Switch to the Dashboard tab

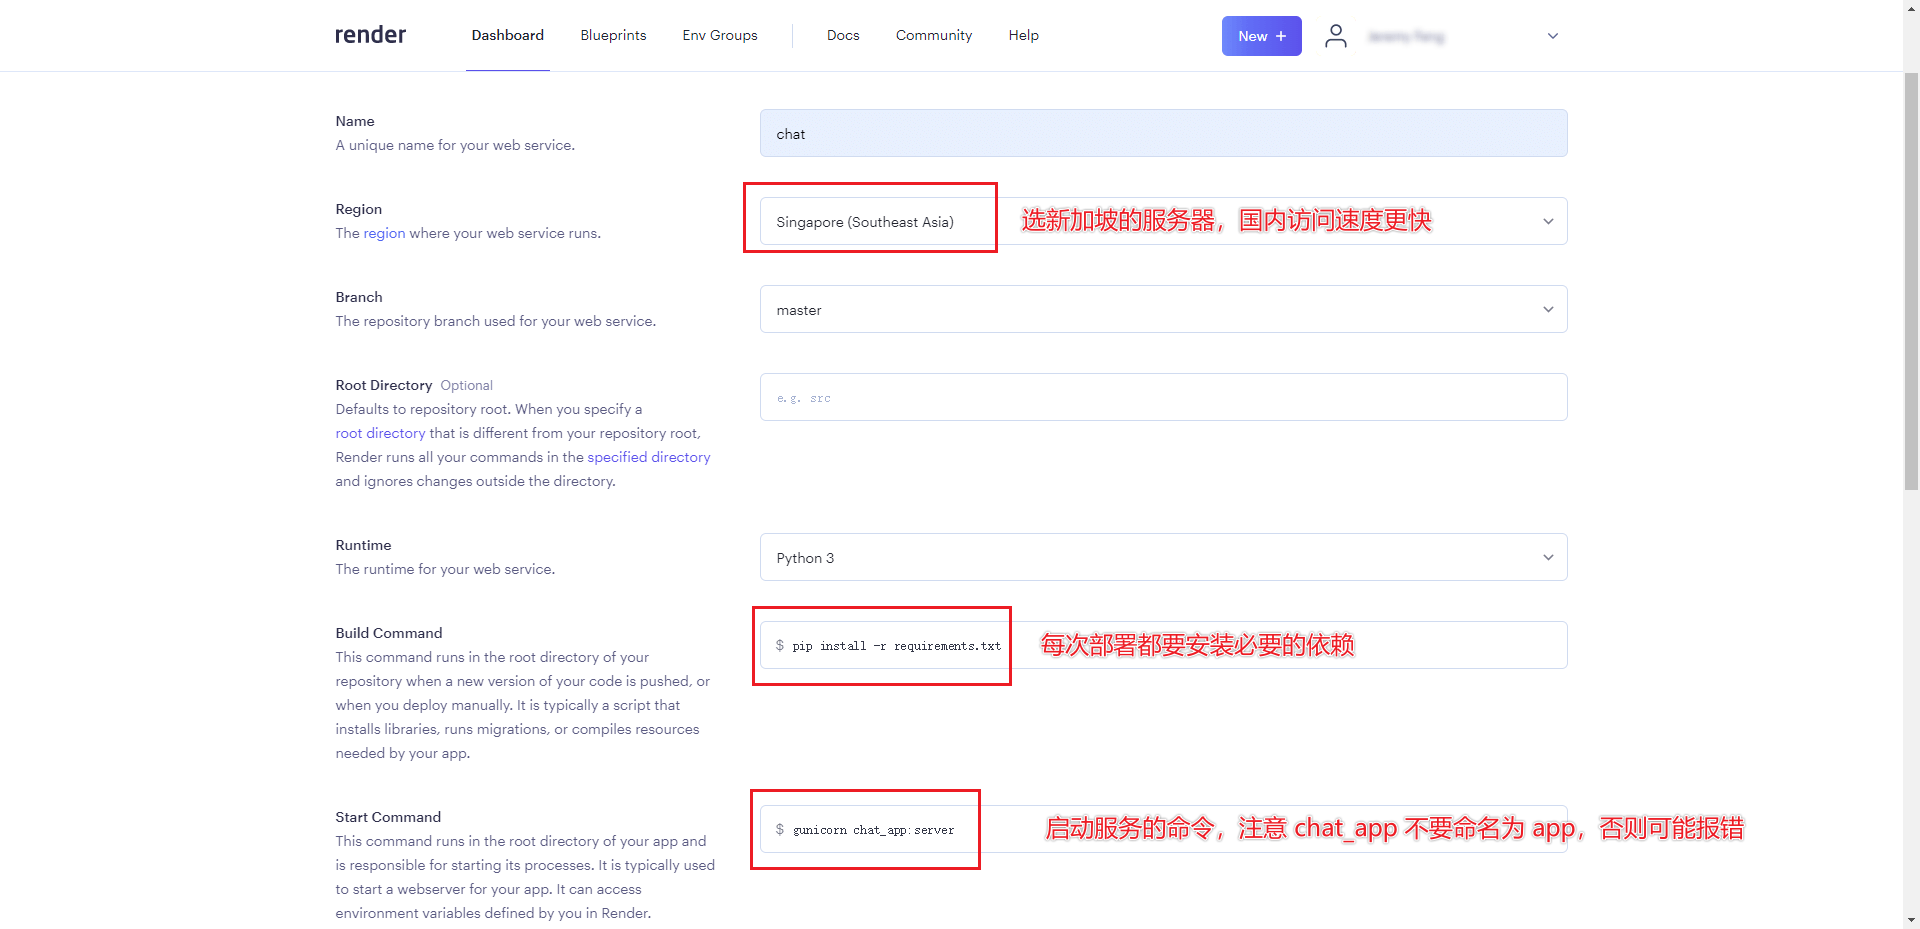[507, 35]
